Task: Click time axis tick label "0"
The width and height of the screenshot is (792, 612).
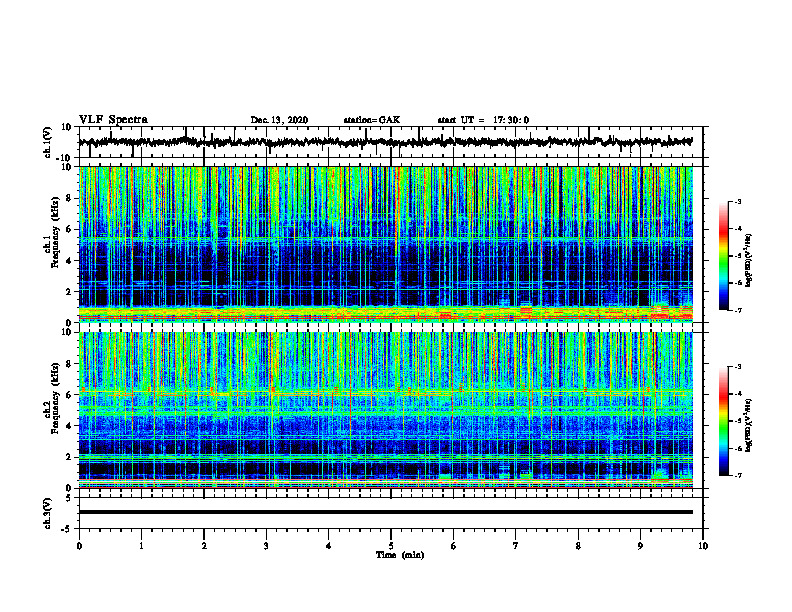Action: 79,546
